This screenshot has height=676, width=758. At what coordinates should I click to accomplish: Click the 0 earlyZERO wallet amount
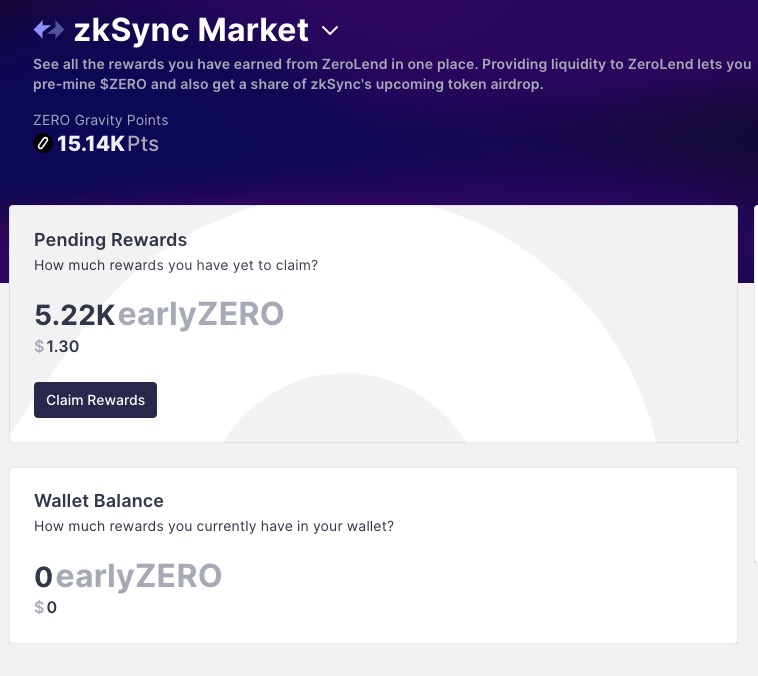[x=43, y=576]
